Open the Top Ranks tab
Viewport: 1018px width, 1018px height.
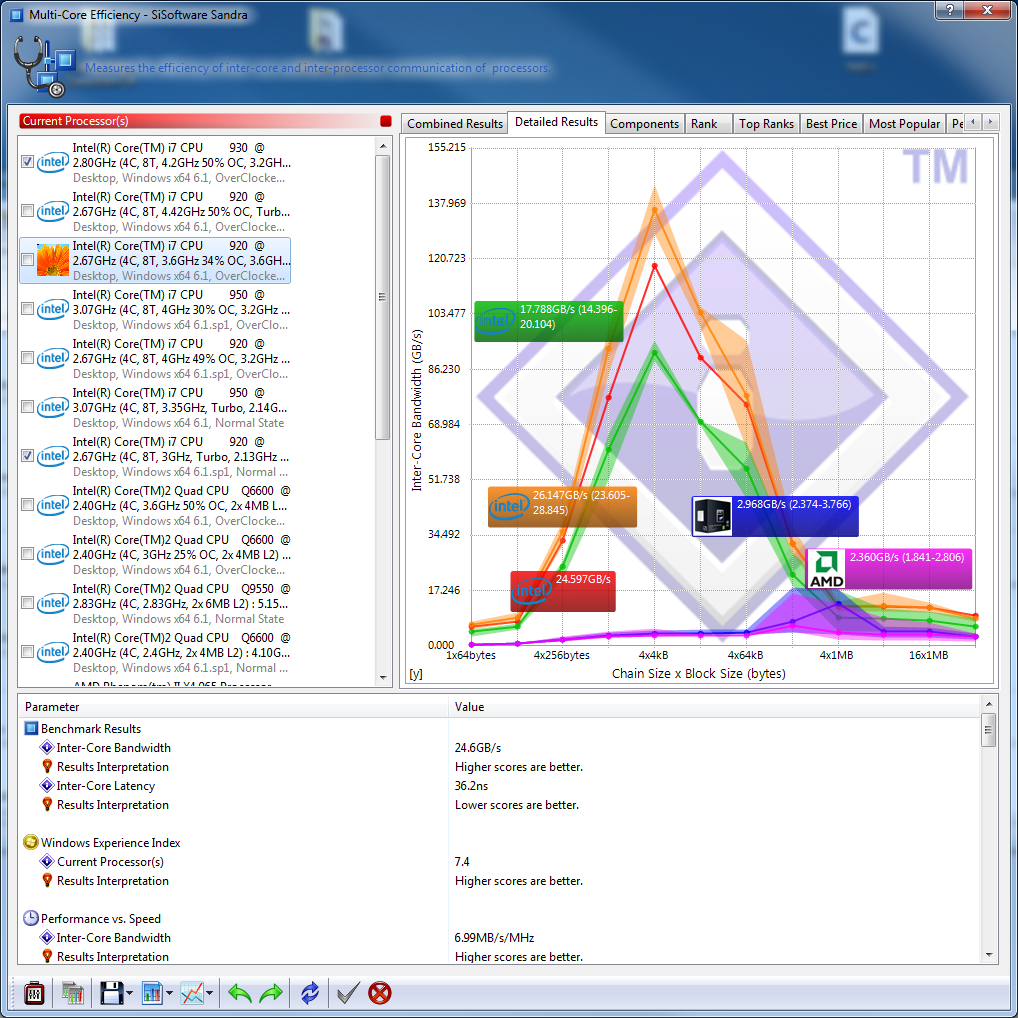click(766, 123)
